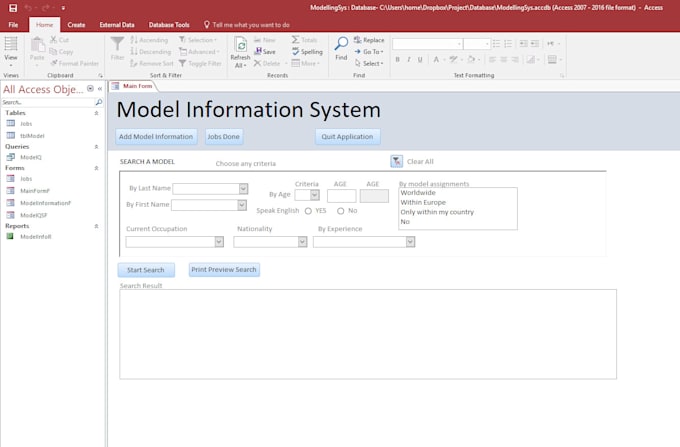Open the By Last Name dropdown
This screenshot has width=680, height=447.
tap(243, 189)
